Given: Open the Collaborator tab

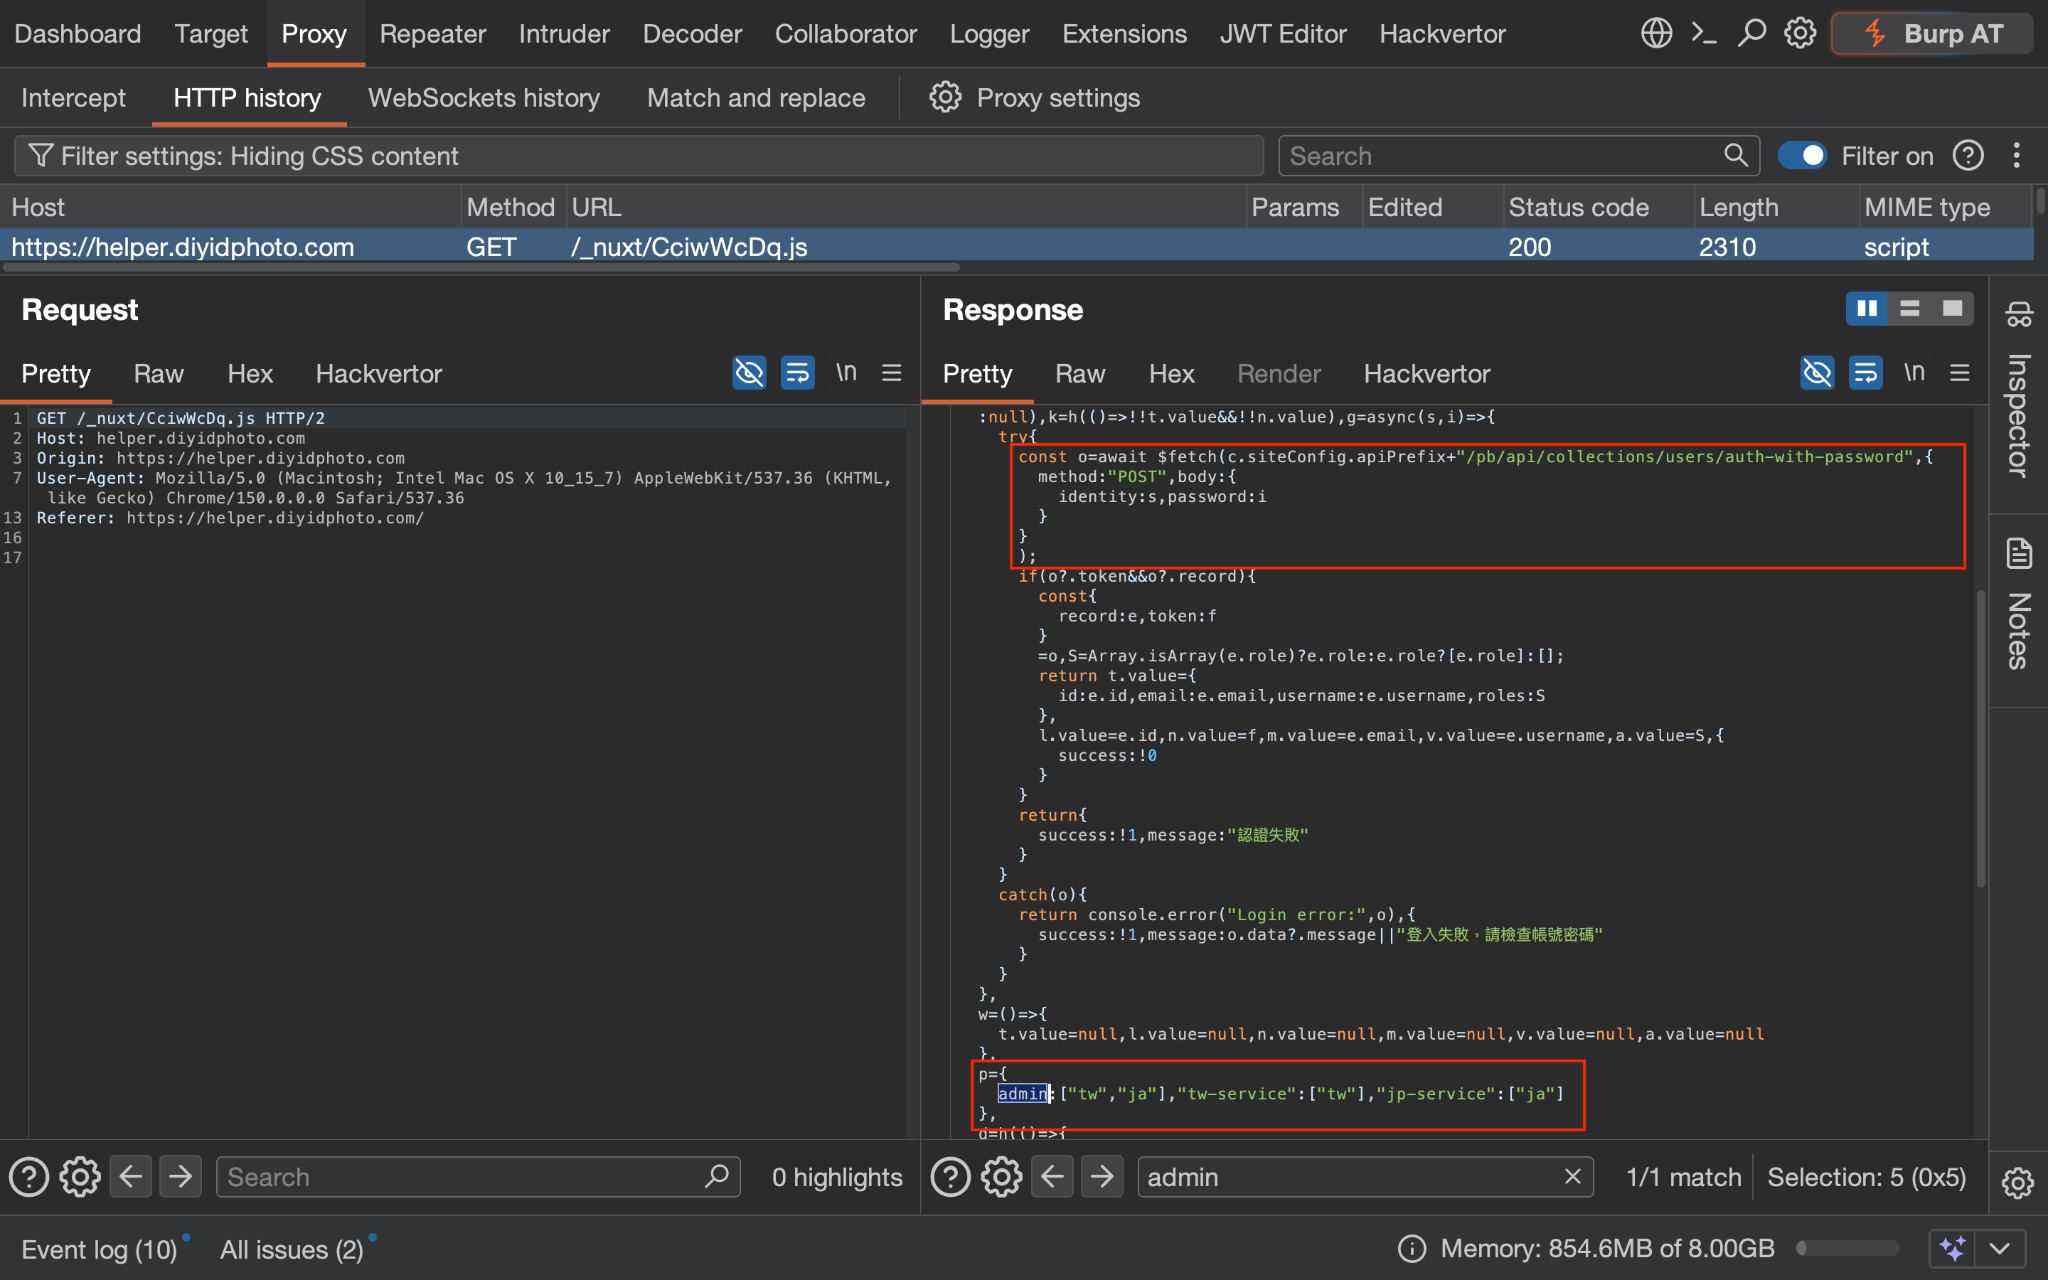Looking at the screenshot, I should coord(846,34).
